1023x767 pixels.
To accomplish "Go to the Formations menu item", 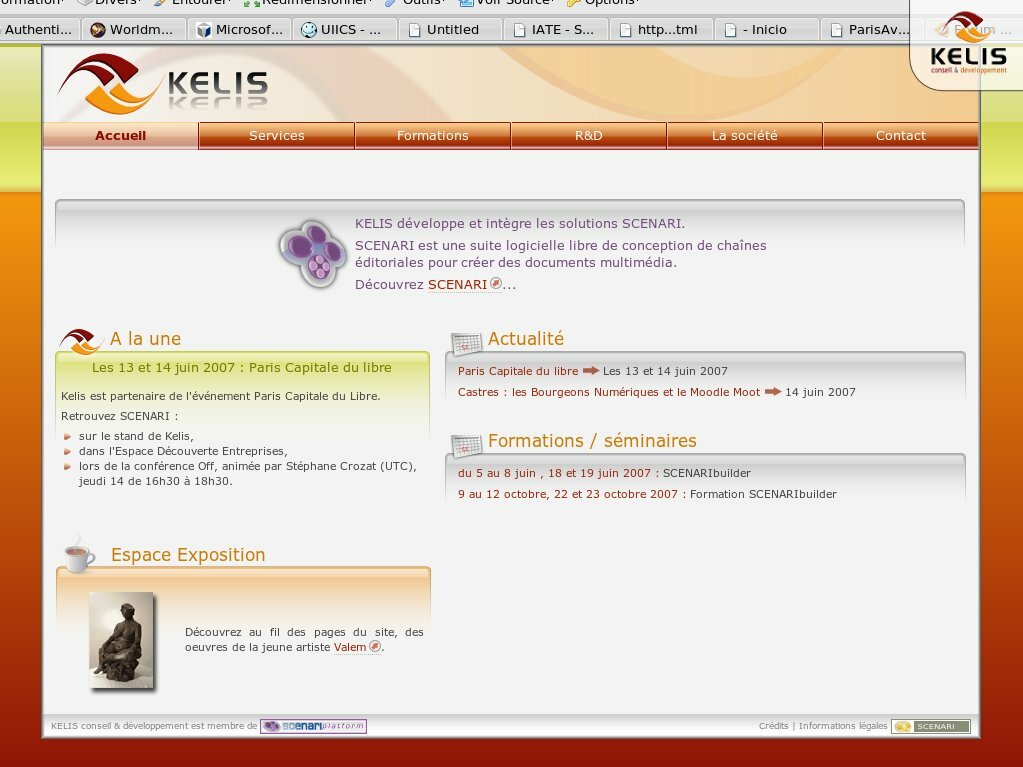I will (433, 136).
